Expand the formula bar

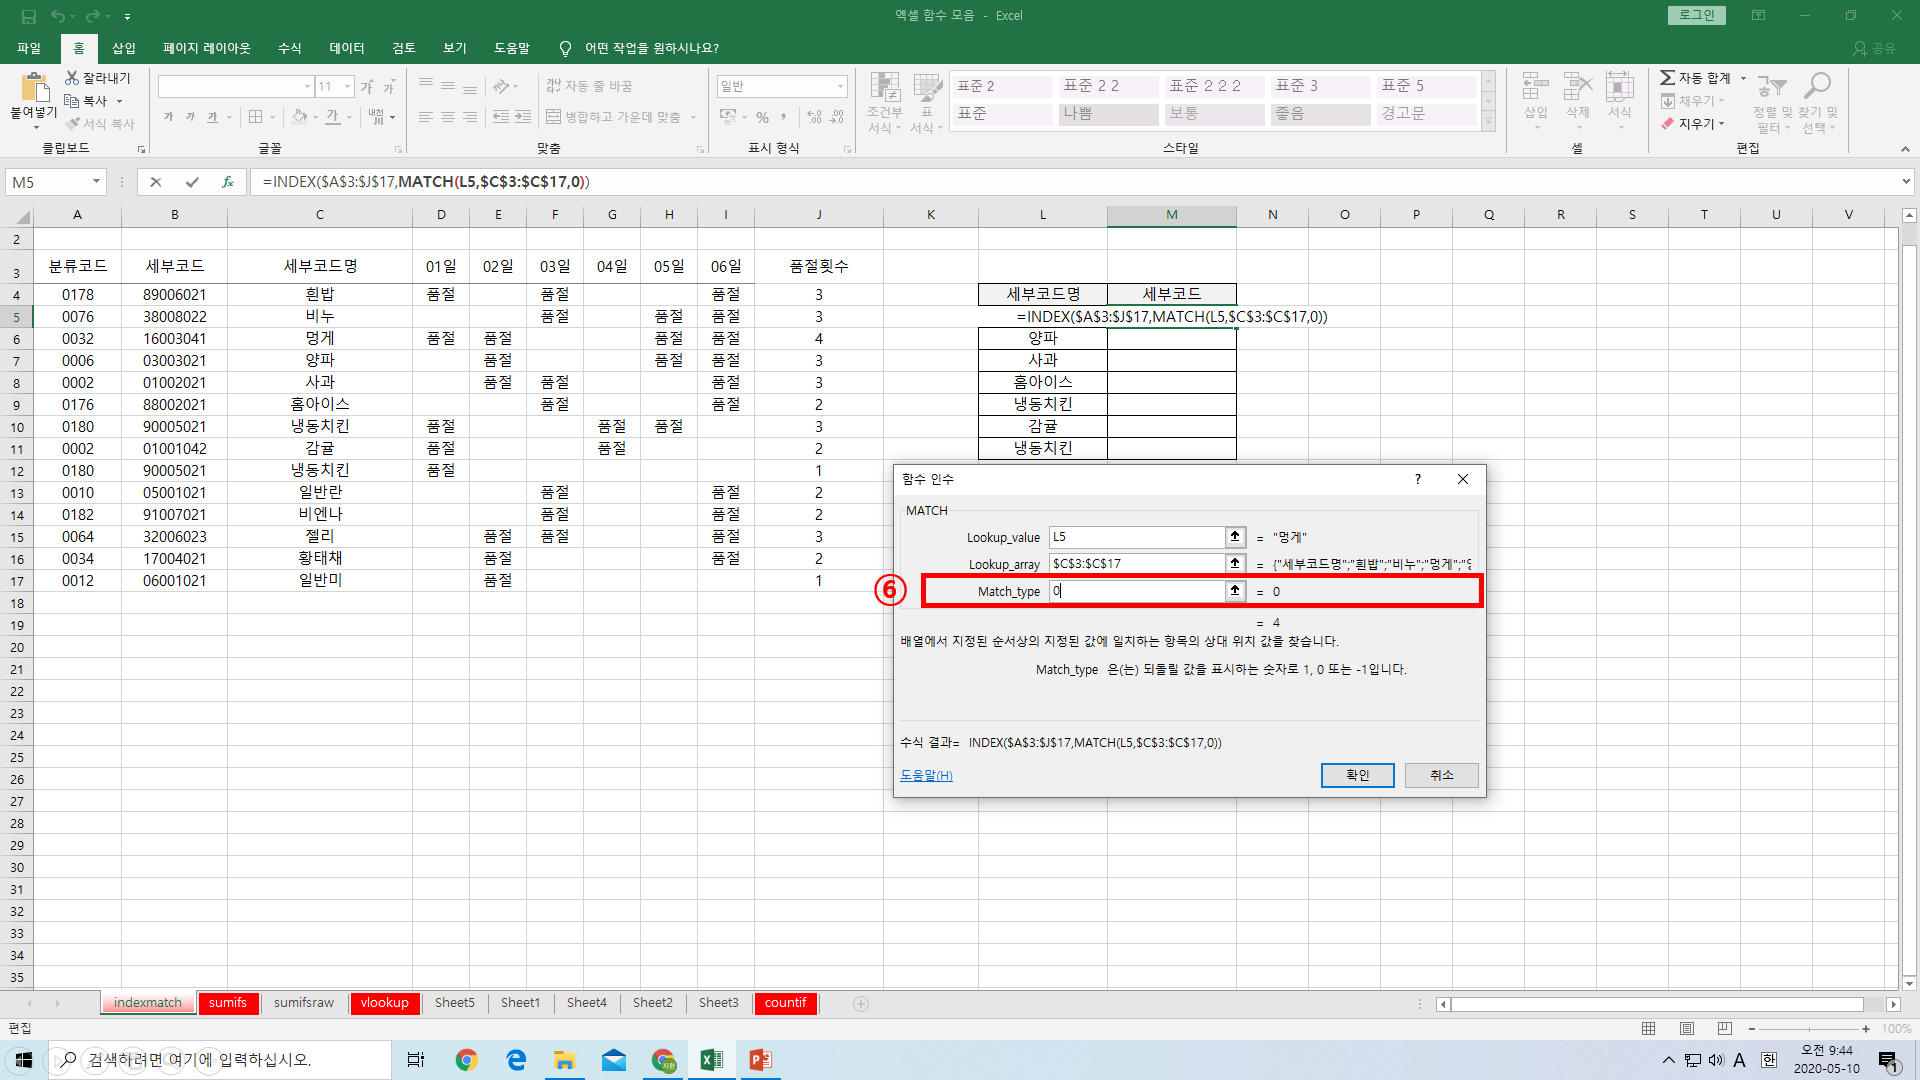pyautogui.click(x=1906, y=182)
